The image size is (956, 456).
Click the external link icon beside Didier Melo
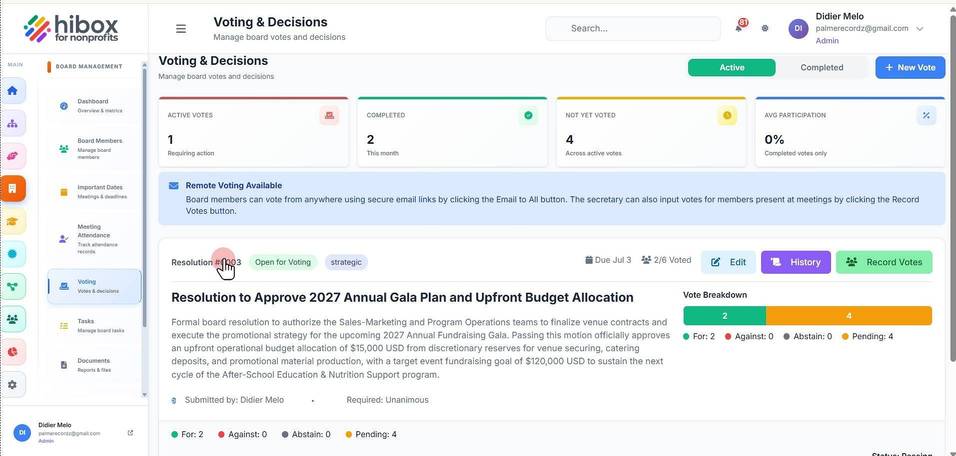(130, 433)
